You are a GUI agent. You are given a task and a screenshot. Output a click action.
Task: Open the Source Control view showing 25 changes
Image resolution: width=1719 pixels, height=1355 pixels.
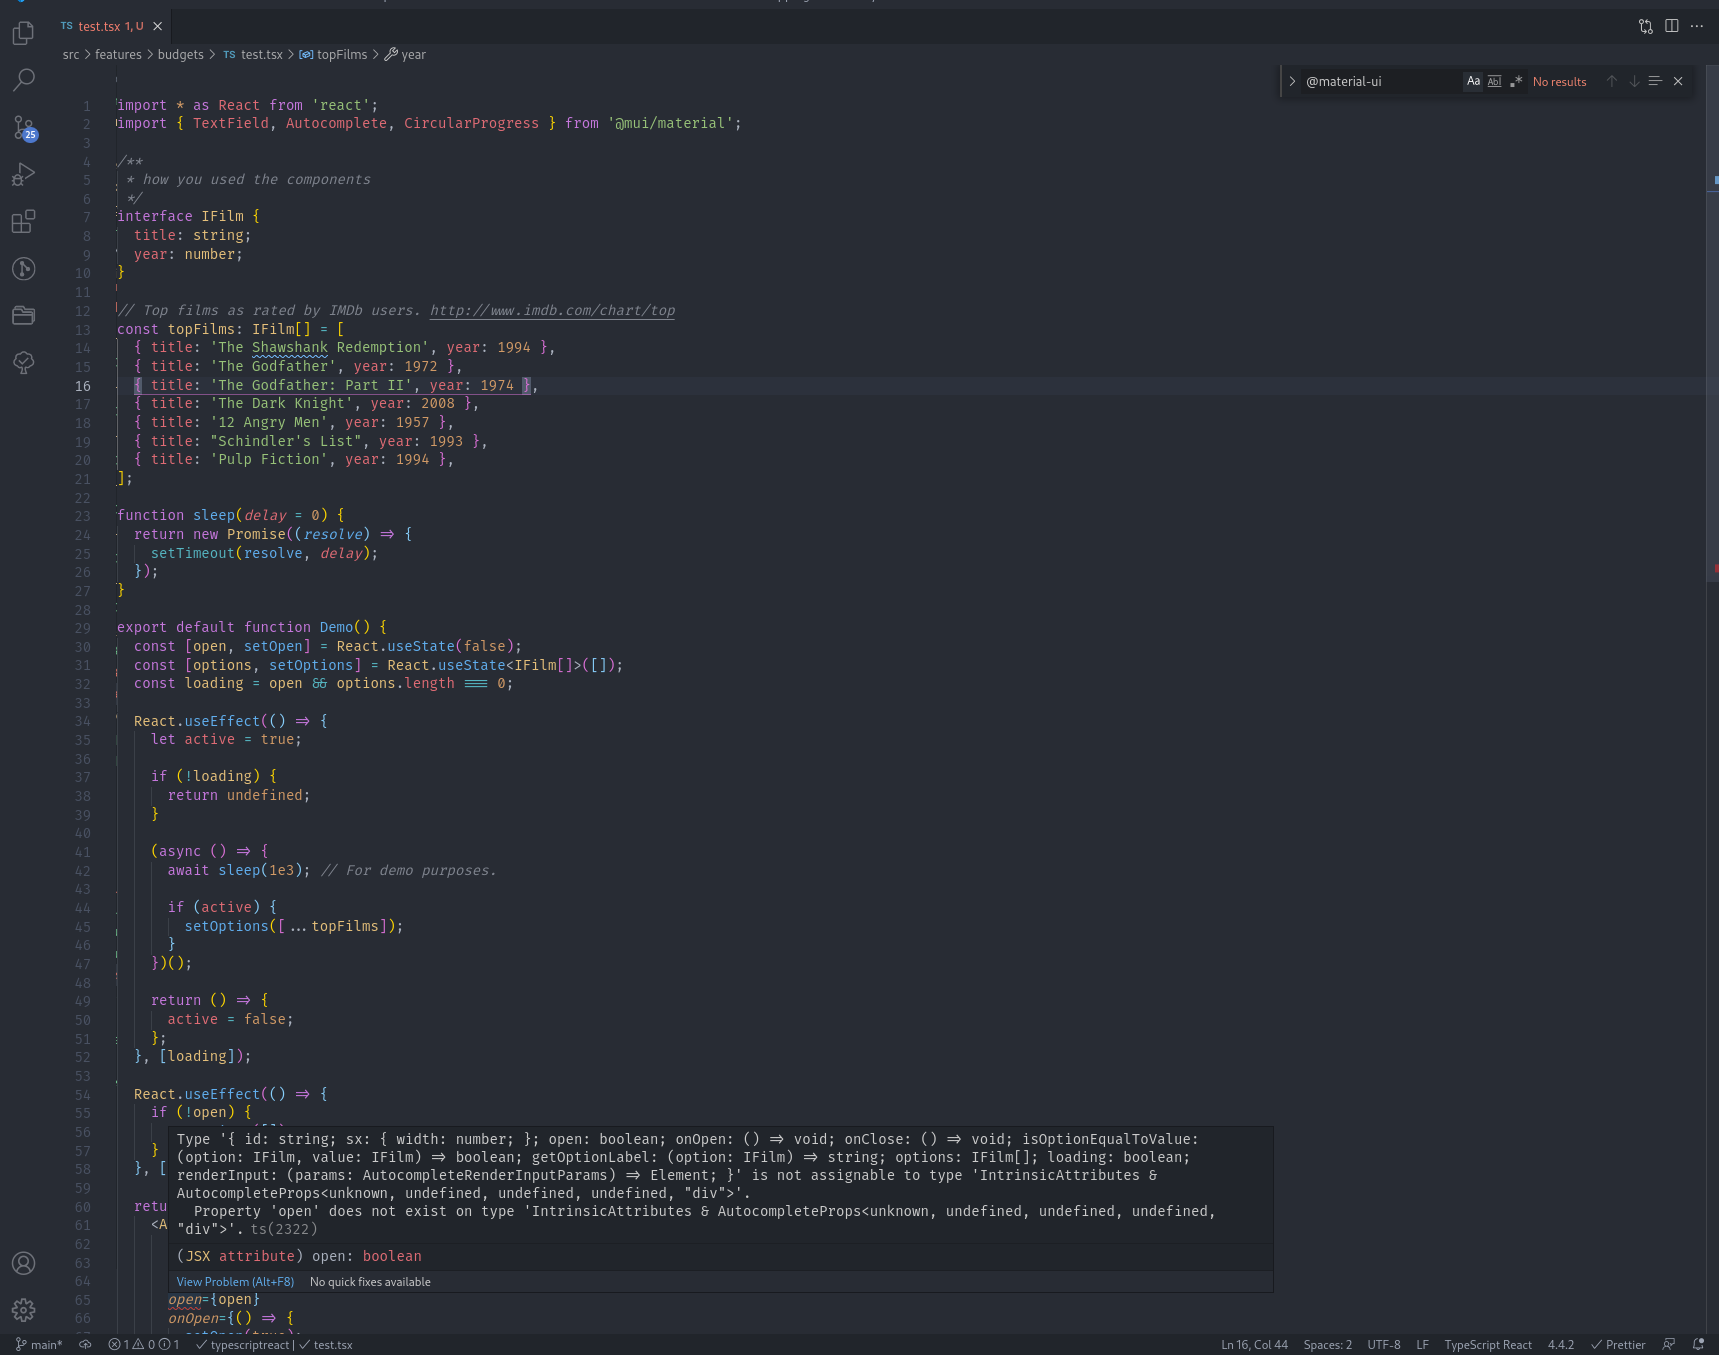pos(23,128)
